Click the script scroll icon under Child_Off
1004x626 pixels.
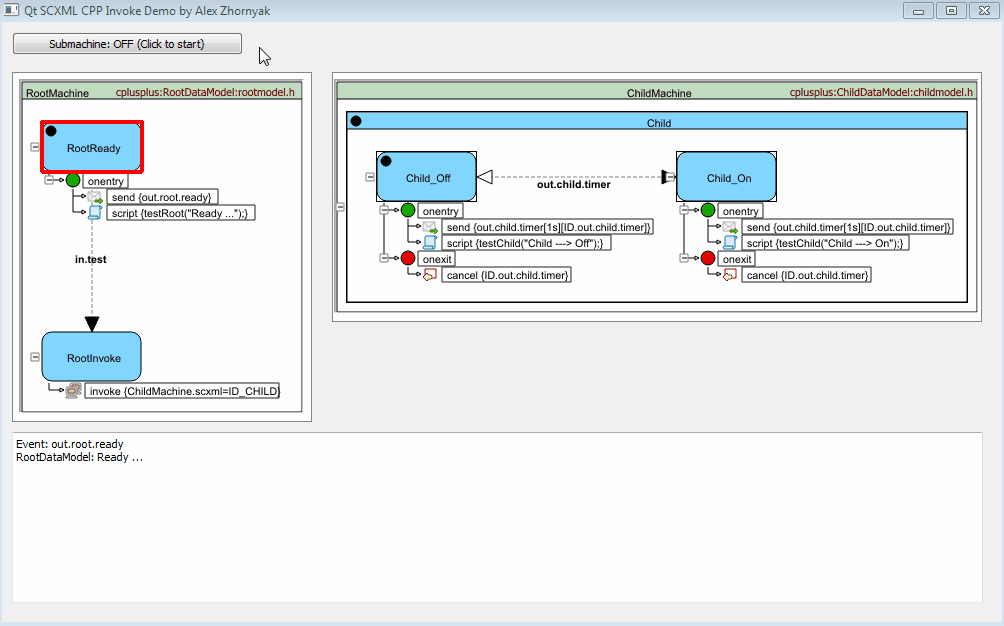click(x=430, y=242)
